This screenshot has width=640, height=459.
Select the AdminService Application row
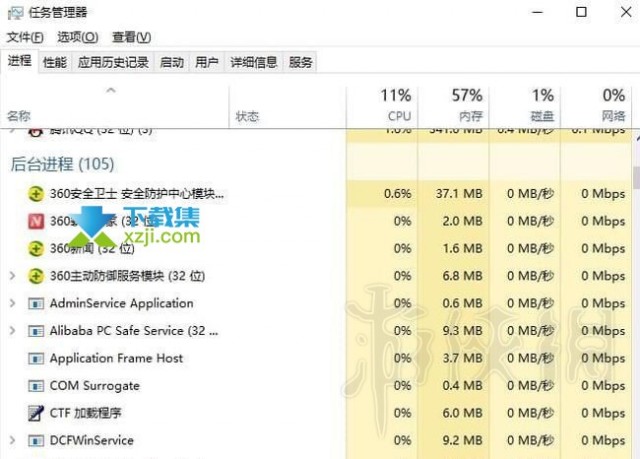[316, 304]
